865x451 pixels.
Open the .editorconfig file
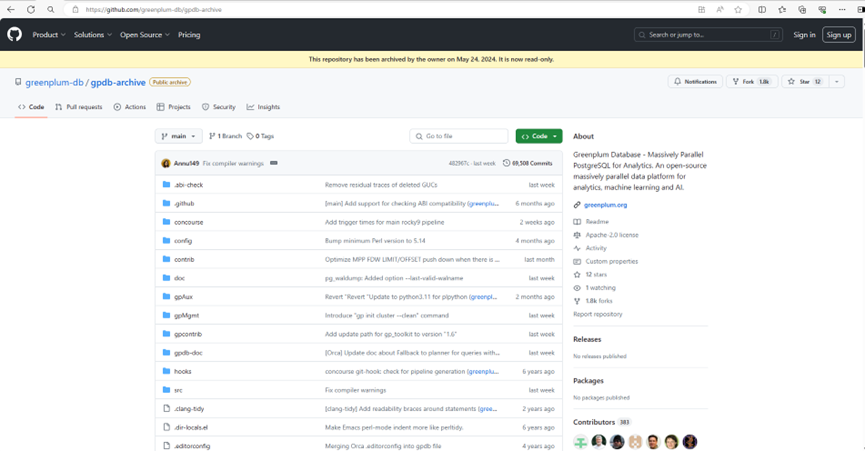pyautogui.click(x=192, y=446)
